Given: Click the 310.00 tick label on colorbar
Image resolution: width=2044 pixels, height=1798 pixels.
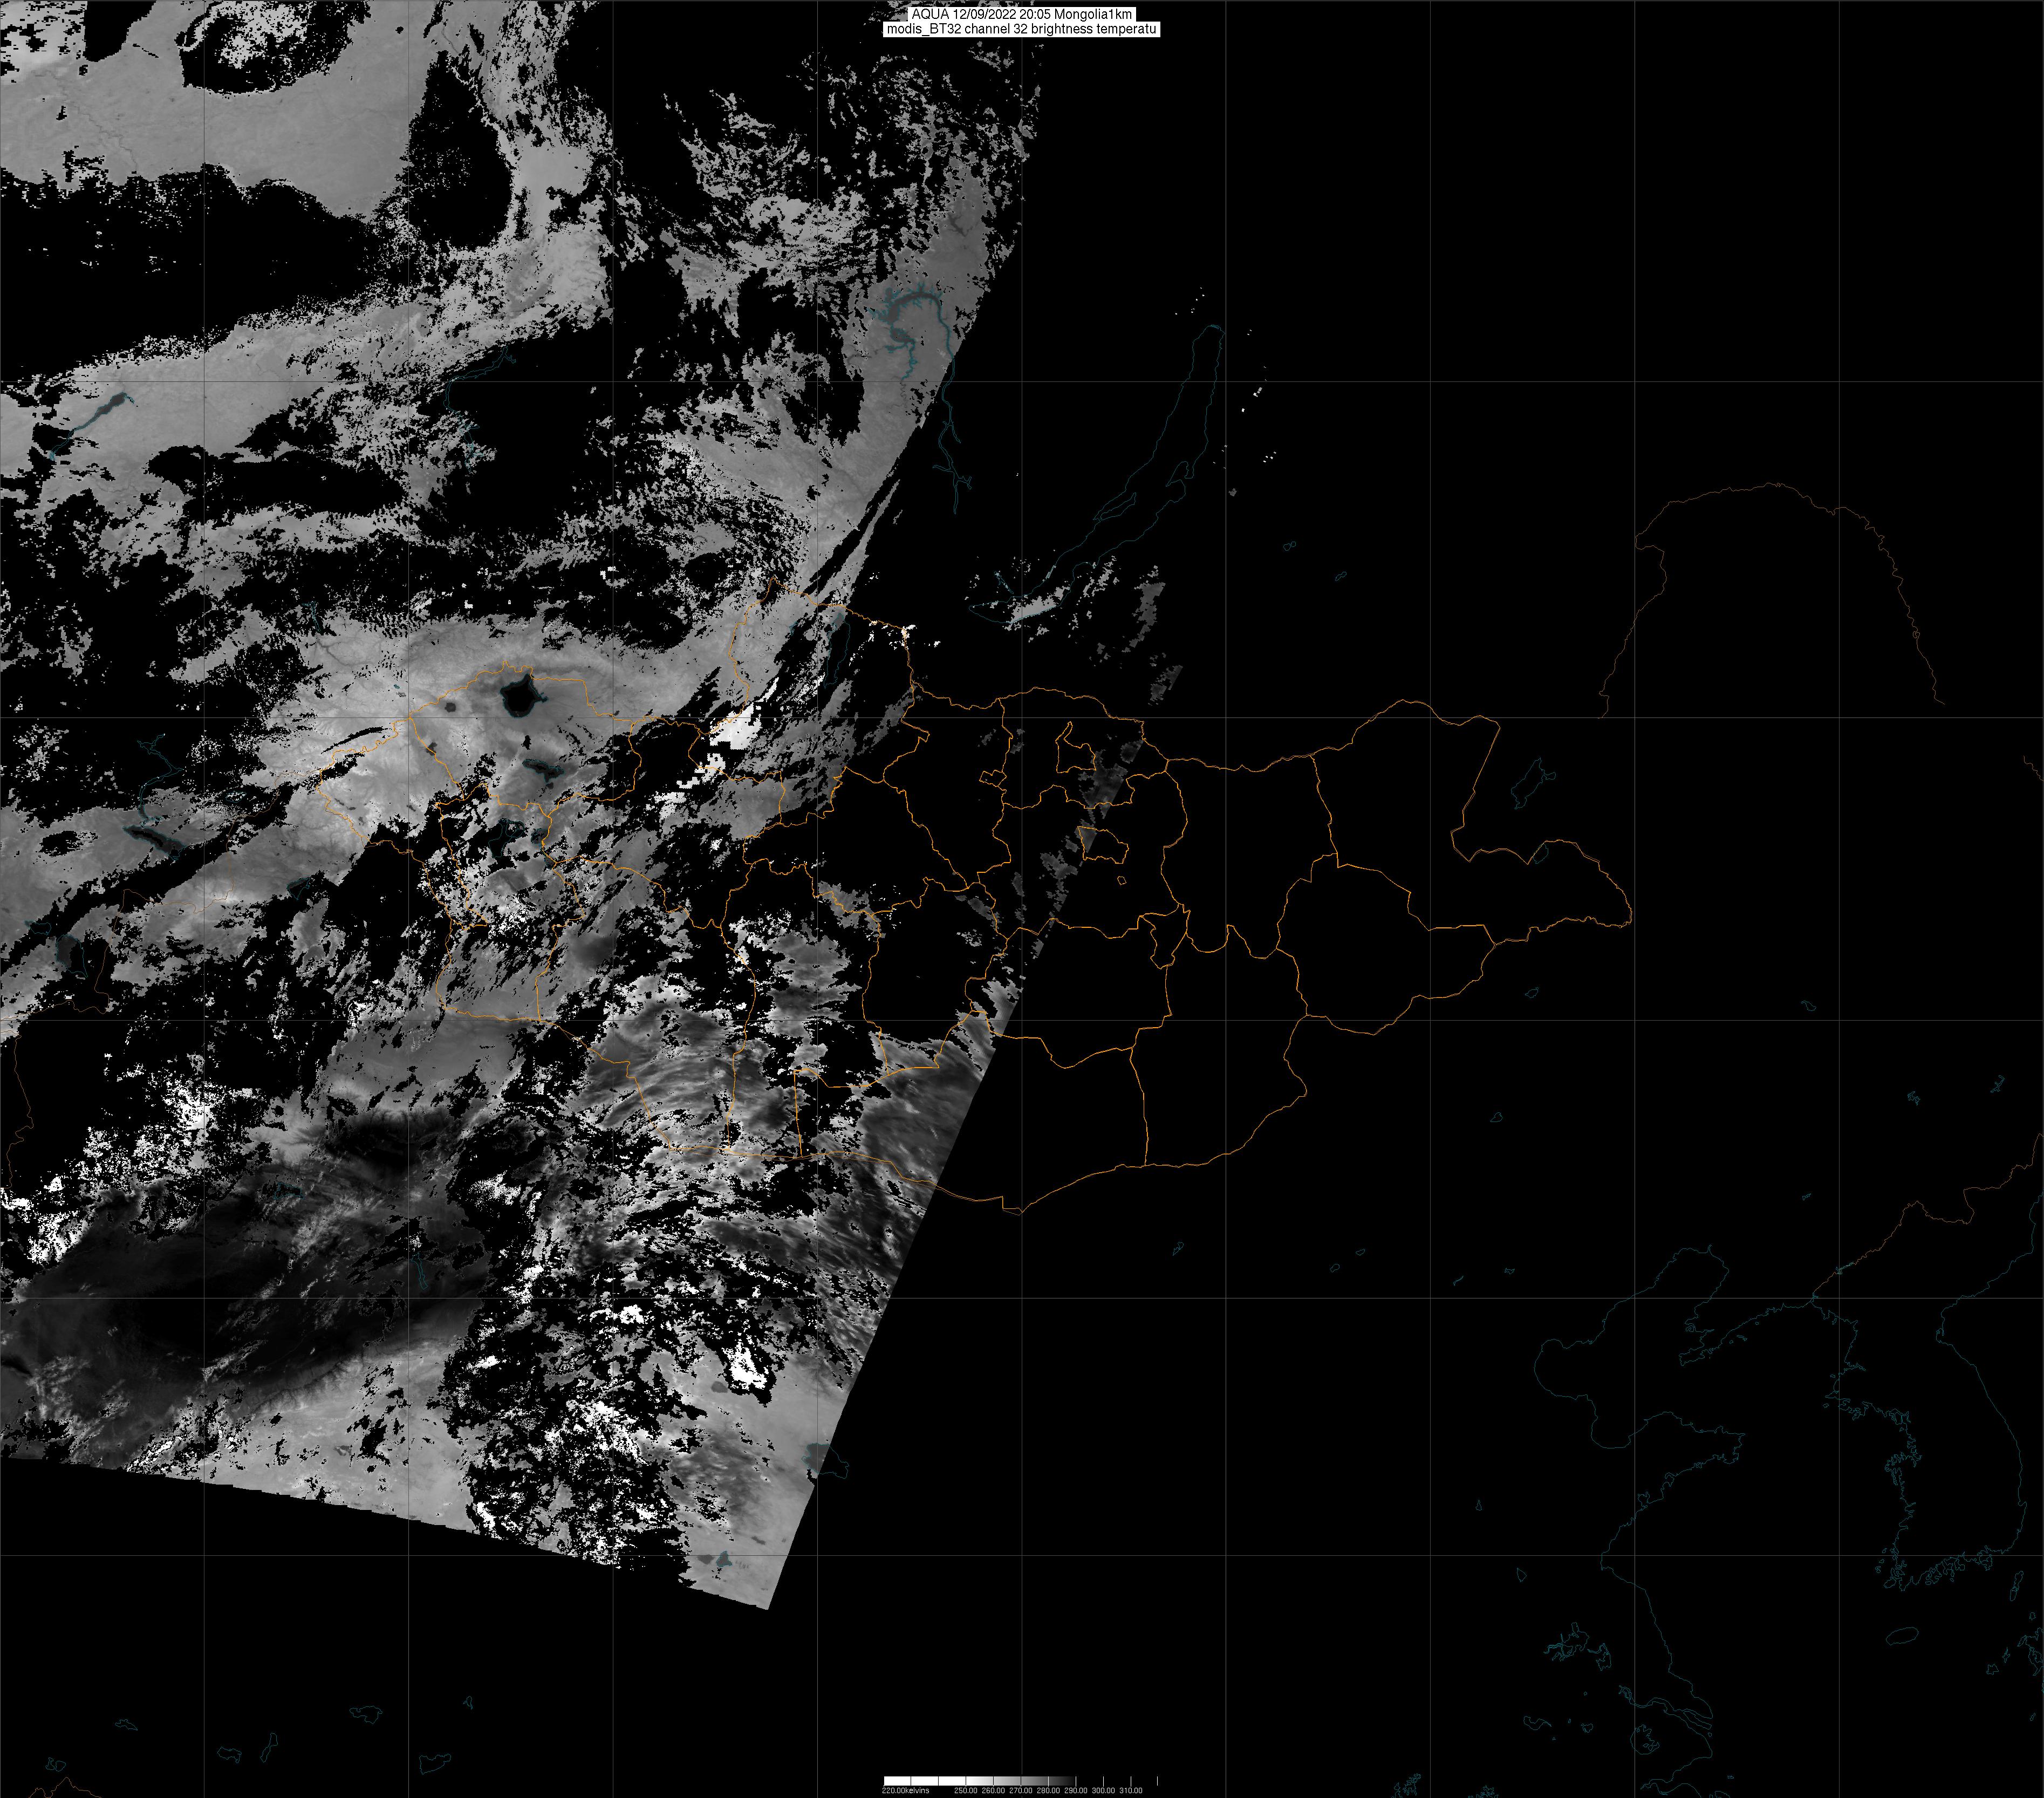Looking at the screenshot, I should pos(1131,1790).
